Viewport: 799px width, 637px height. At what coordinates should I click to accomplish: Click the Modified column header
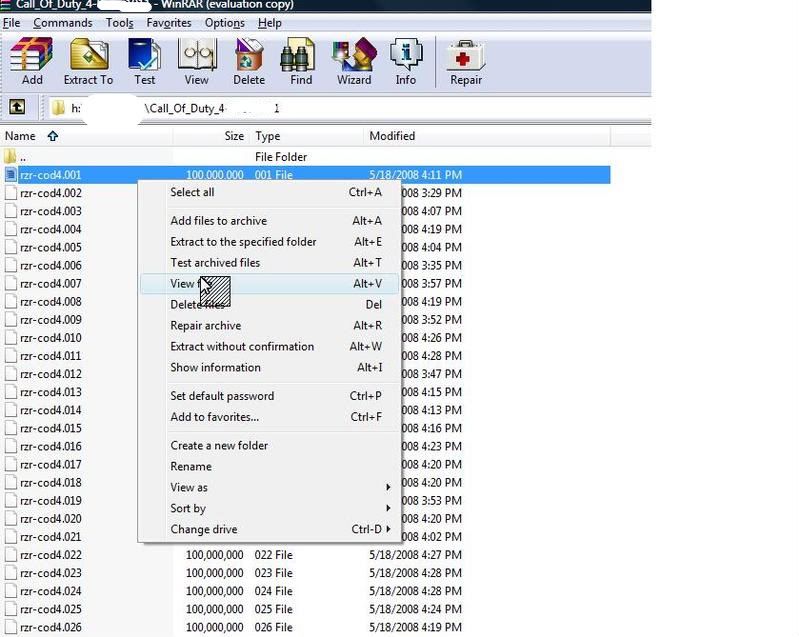[x=392, y=136]
